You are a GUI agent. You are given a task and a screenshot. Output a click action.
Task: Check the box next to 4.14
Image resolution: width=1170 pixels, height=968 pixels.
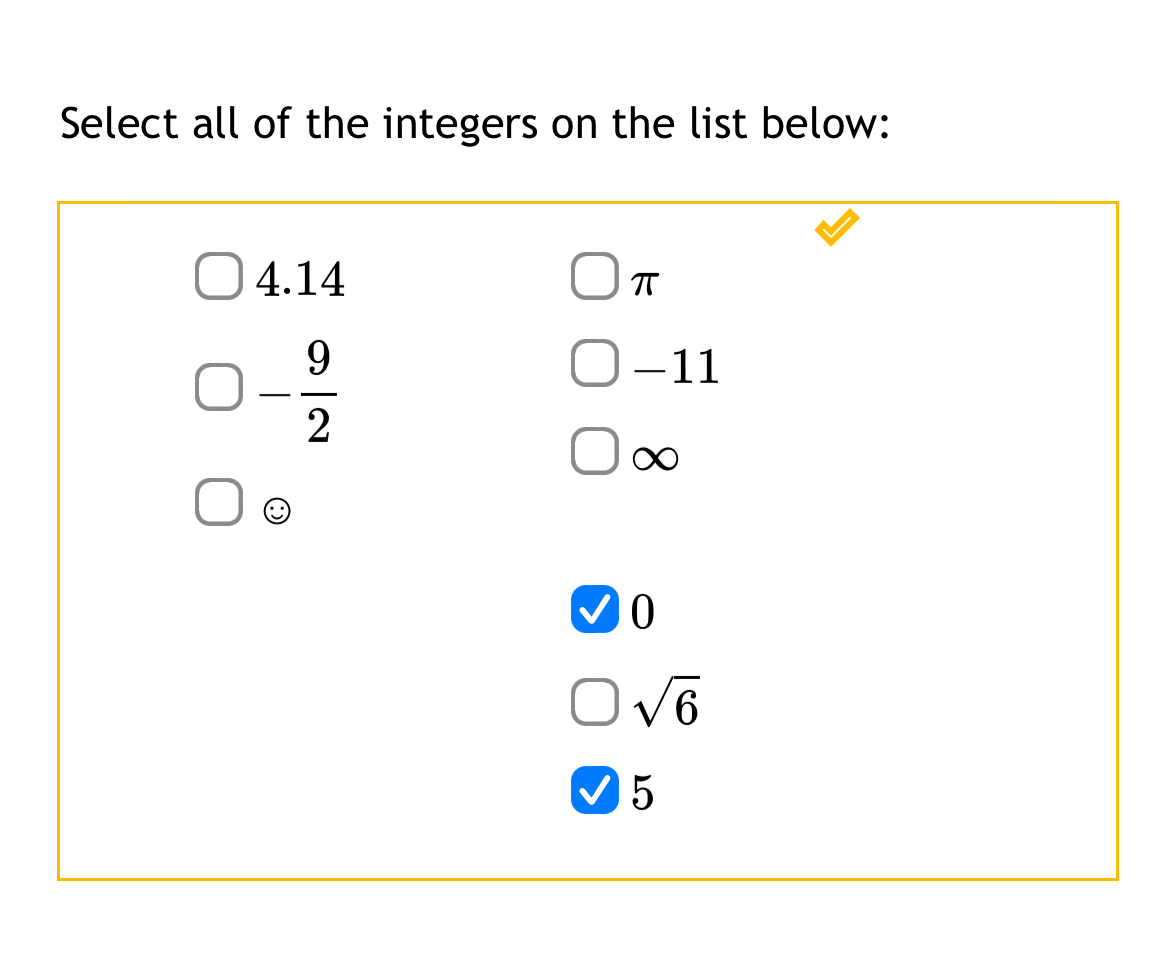click(217, 277)
